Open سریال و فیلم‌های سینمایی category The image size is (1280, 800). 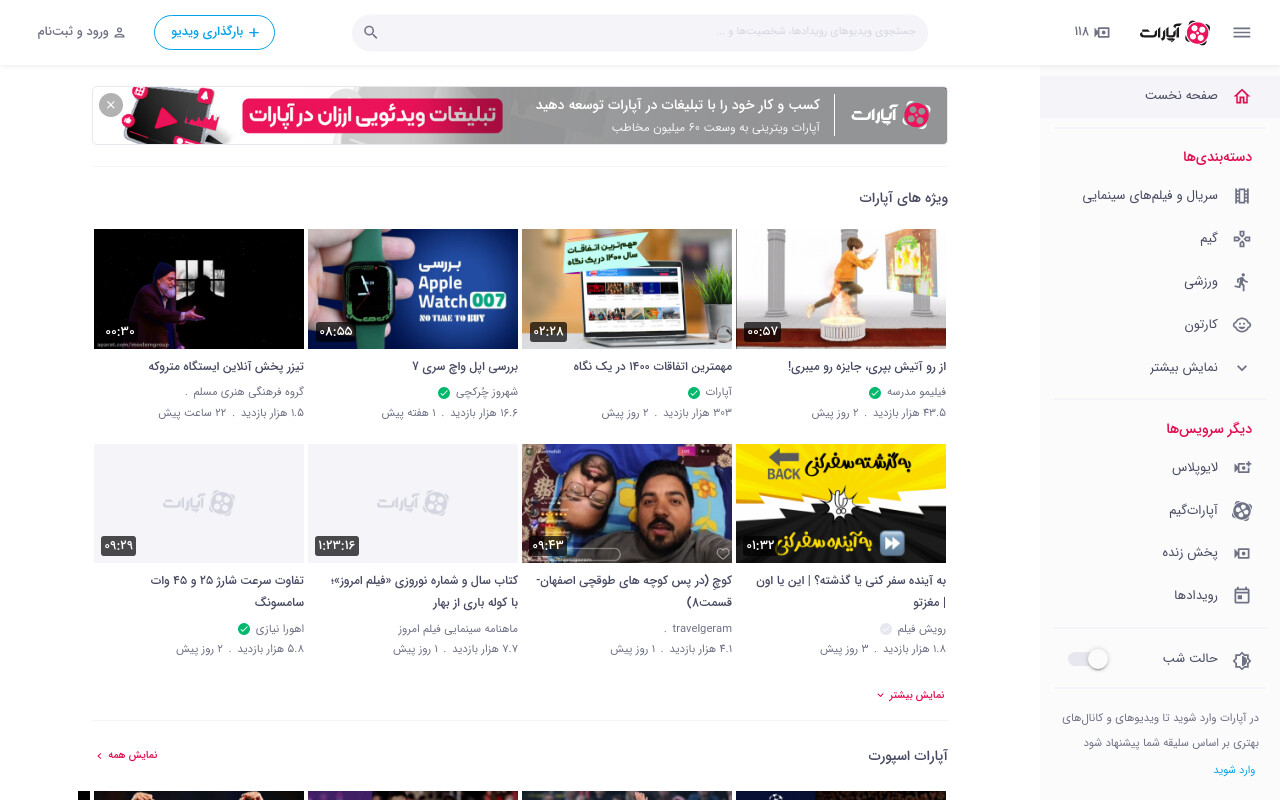1160,196
